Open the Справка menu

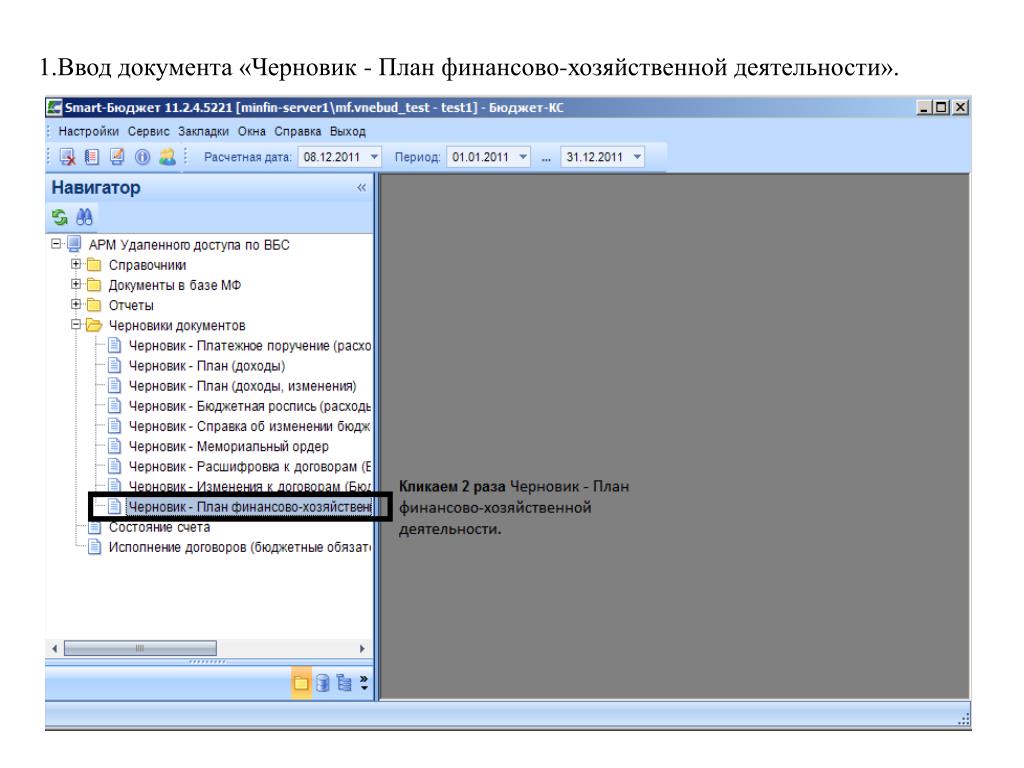coord(297,131)
